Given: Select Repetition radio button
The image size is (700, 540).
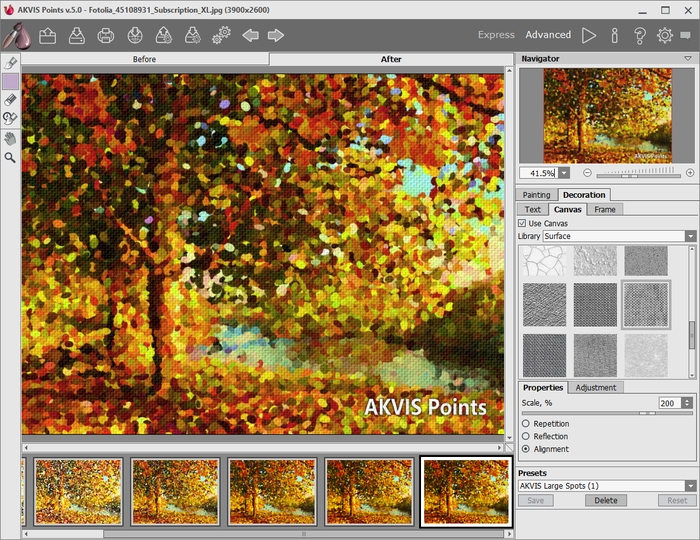Looking at the screenshot, I should tap(526, 424).
